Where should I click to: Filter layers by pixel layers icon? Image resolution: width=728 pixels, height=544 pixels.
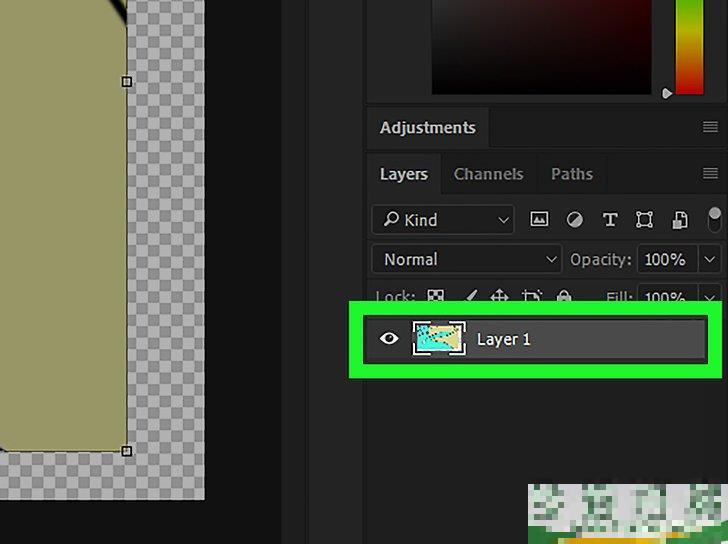click(539, 220)
